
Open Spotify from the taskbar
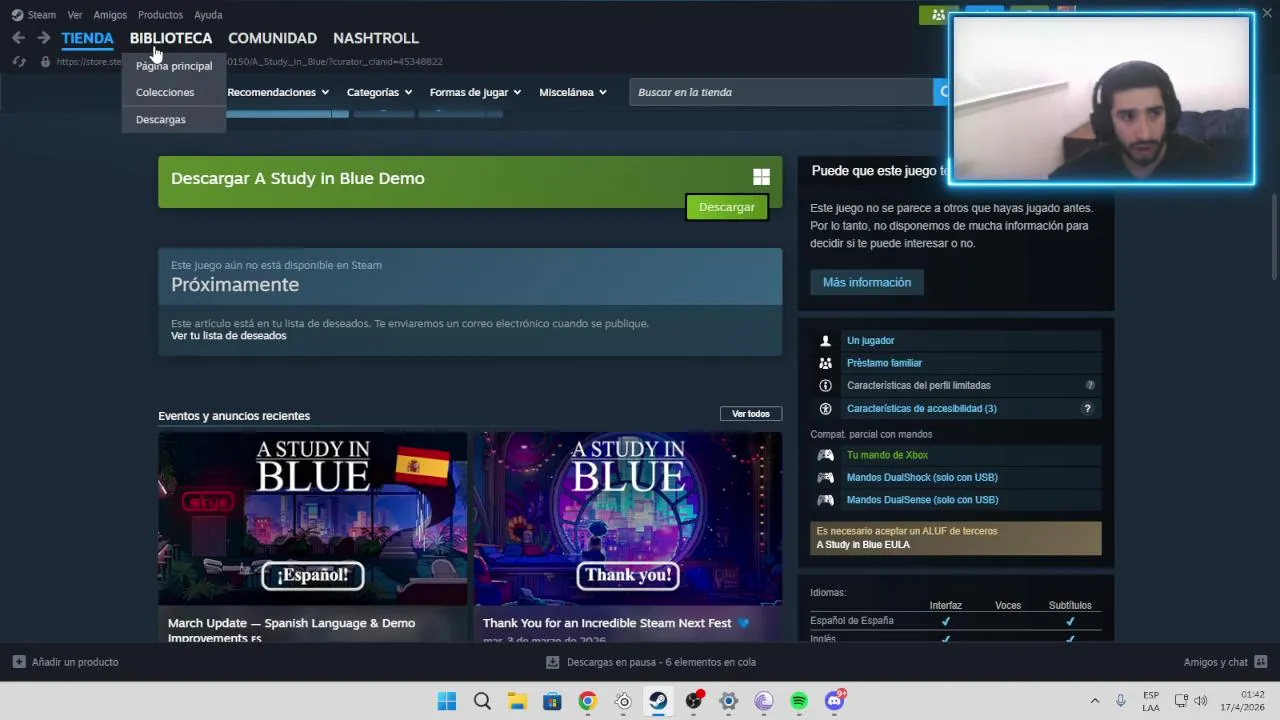pyautogui.click(x=799, y=701)
